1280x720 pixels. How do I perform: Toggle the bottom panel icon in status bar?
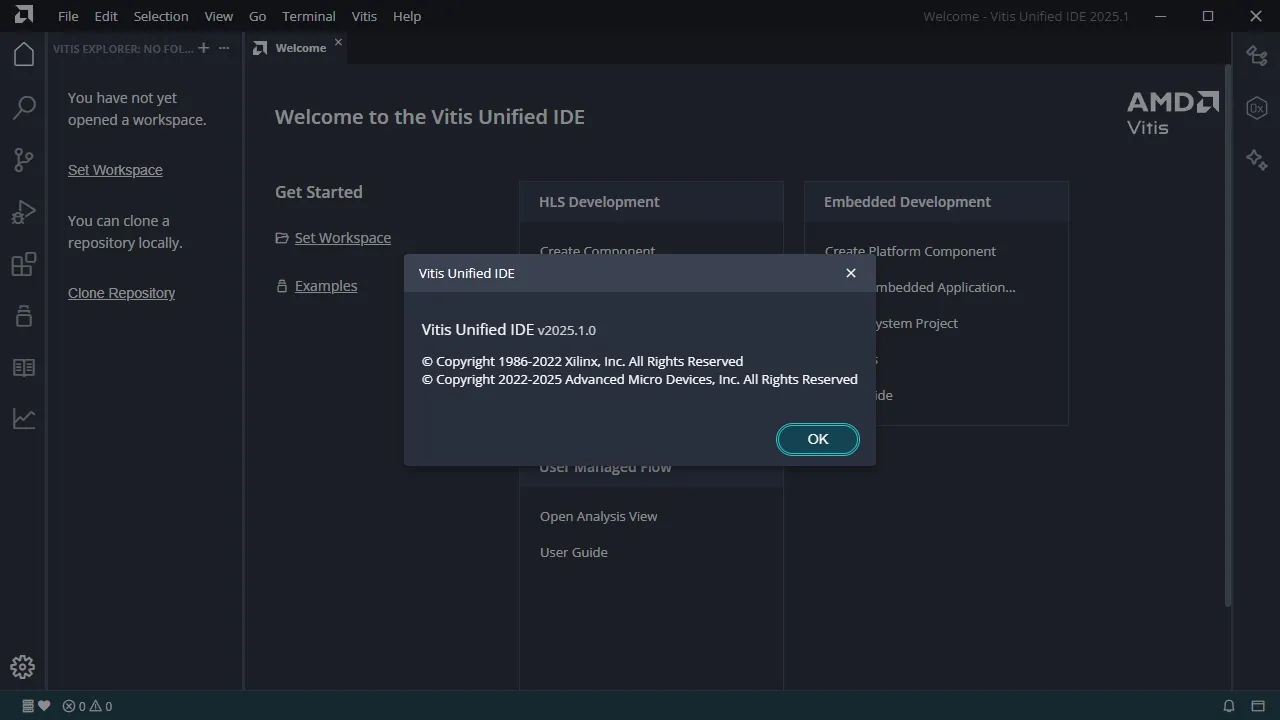tap(1257, 706)
